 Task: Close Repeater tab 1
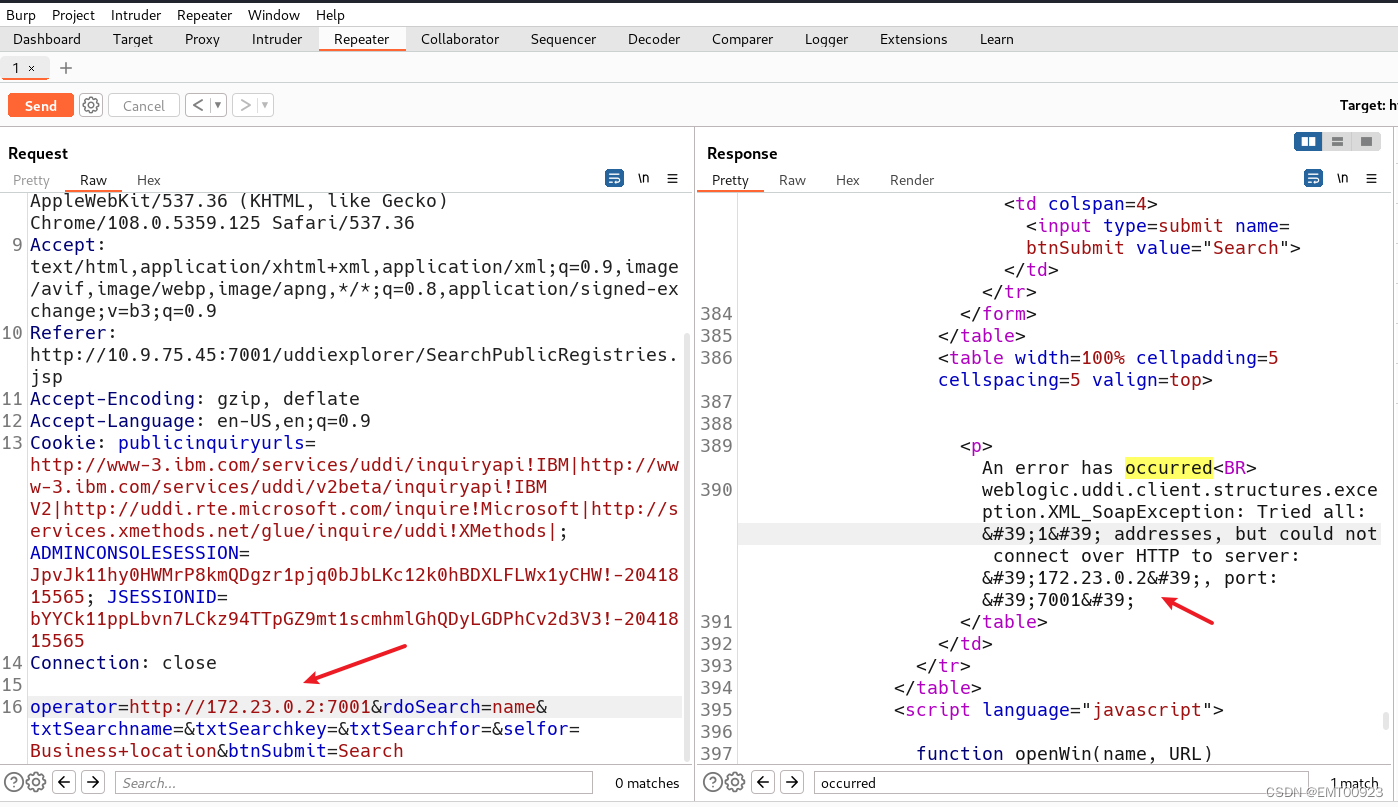point(31,68)
